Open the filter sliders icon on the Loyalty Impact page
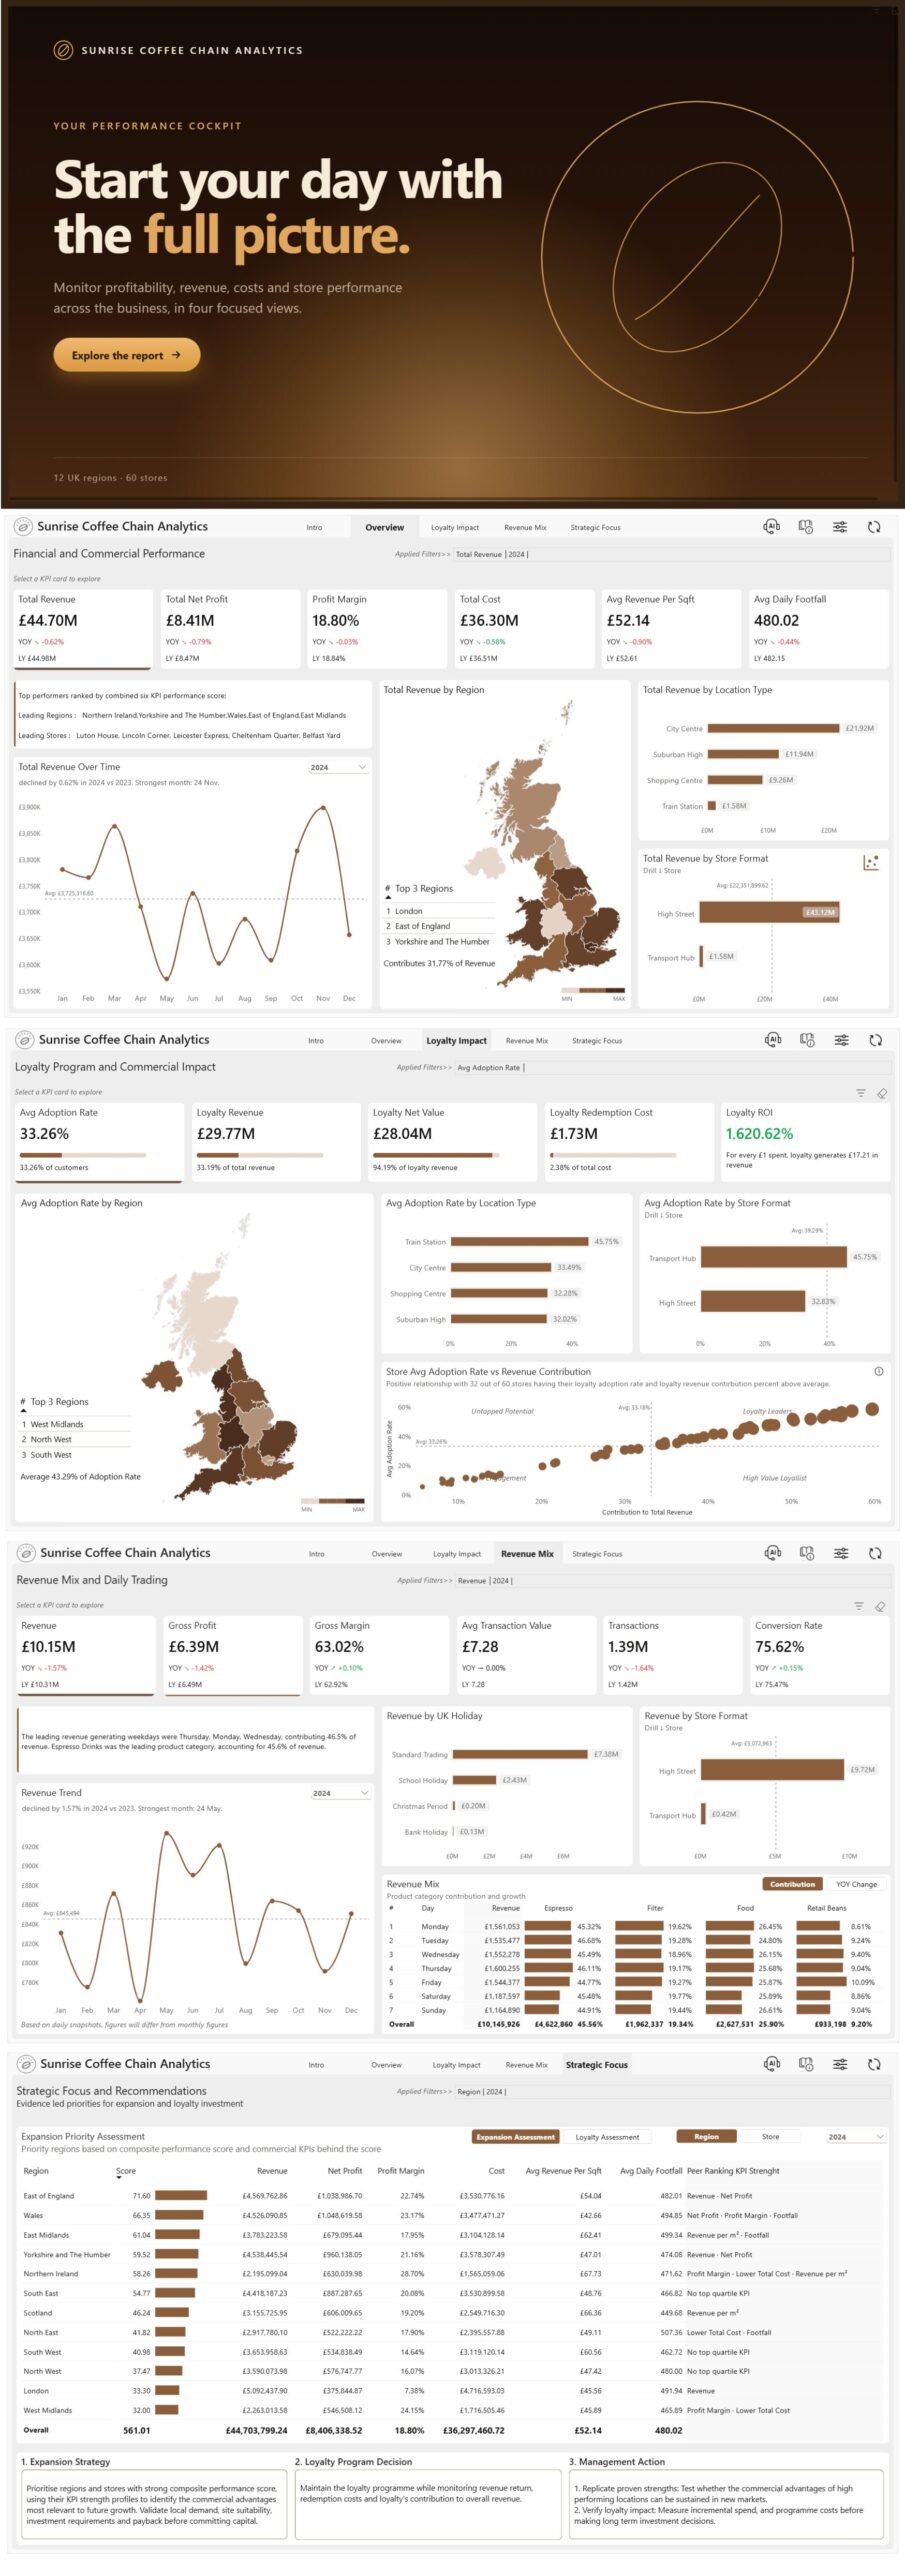The width and height of the screenshot is (905, 2560). [x=842, y=1040]
